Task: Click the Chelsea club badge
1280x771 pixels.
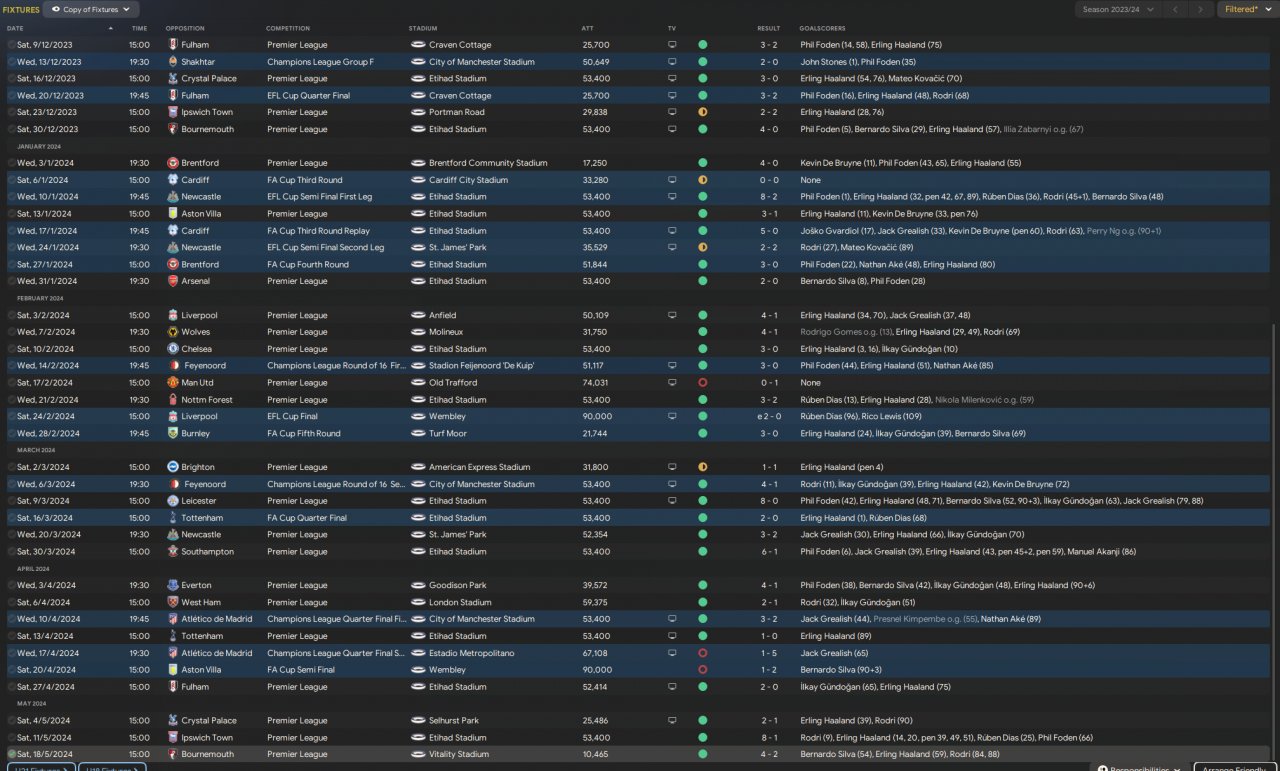Action: pos(173,349)
